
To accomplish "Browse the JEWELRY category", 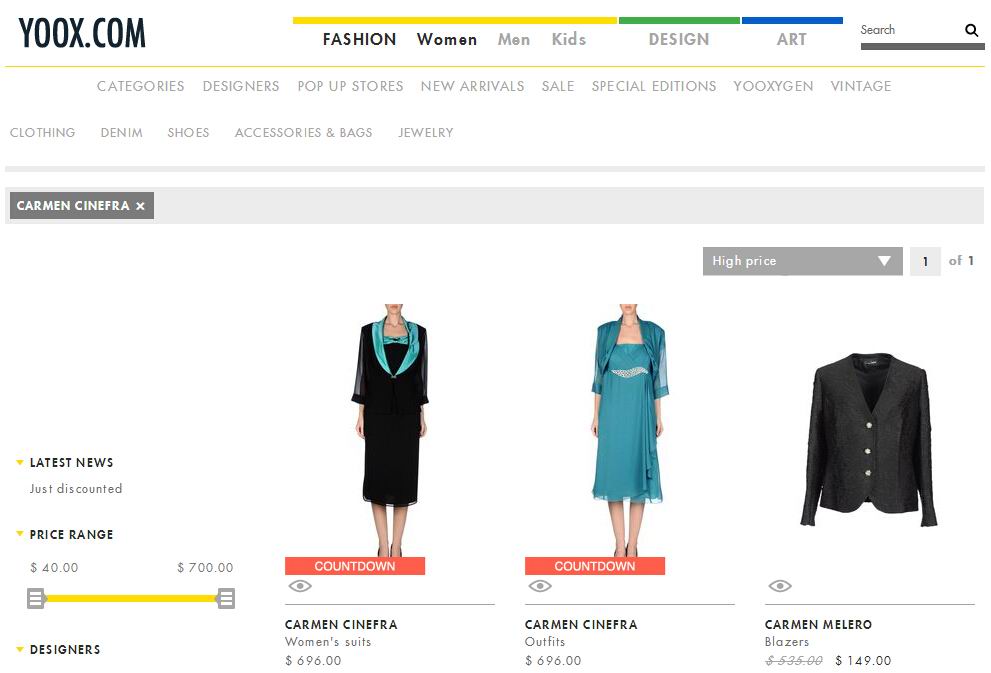I will tap(425, 133).
